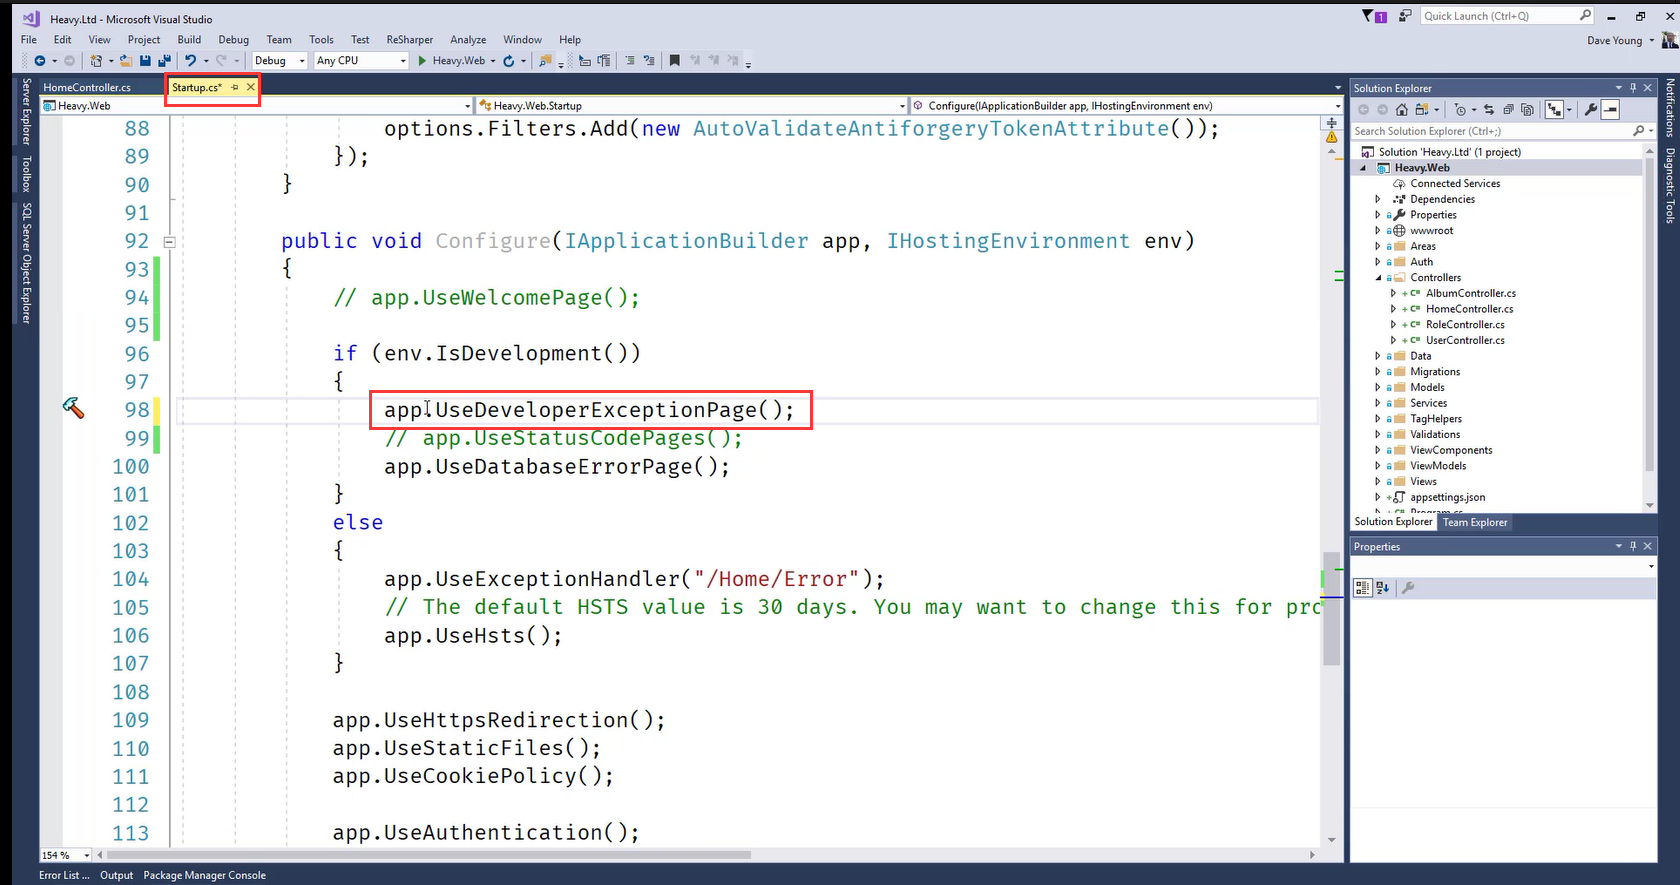The image size is (1680, 885).
Task: Click Show All Files icon in Solution Explorer
Action: [1527, 110]
